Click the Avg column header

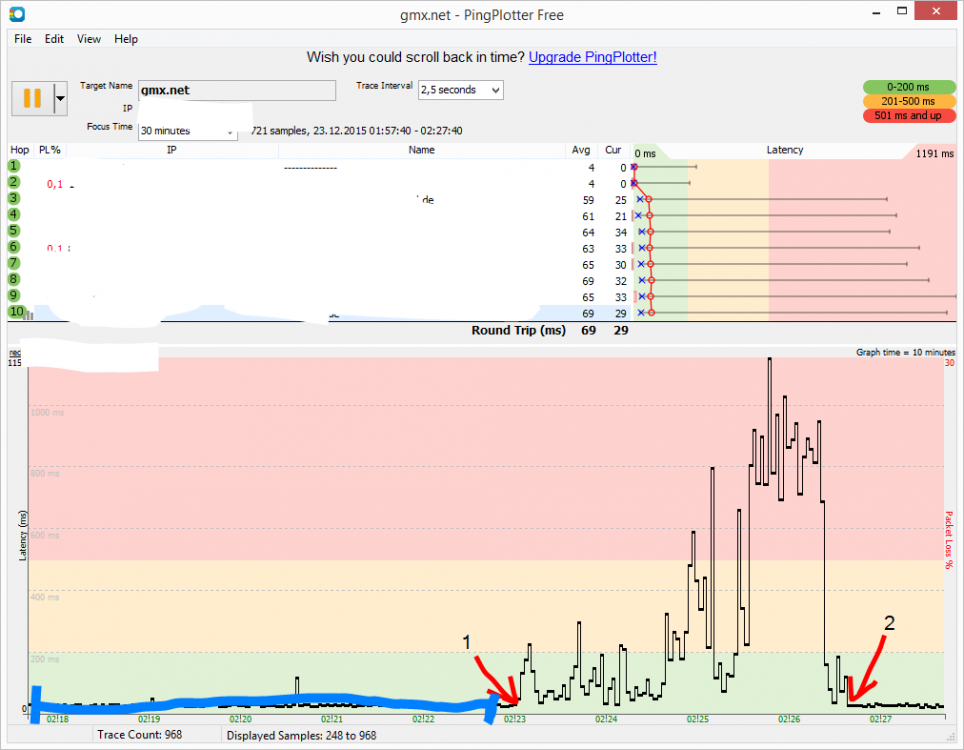click(580, 150)
